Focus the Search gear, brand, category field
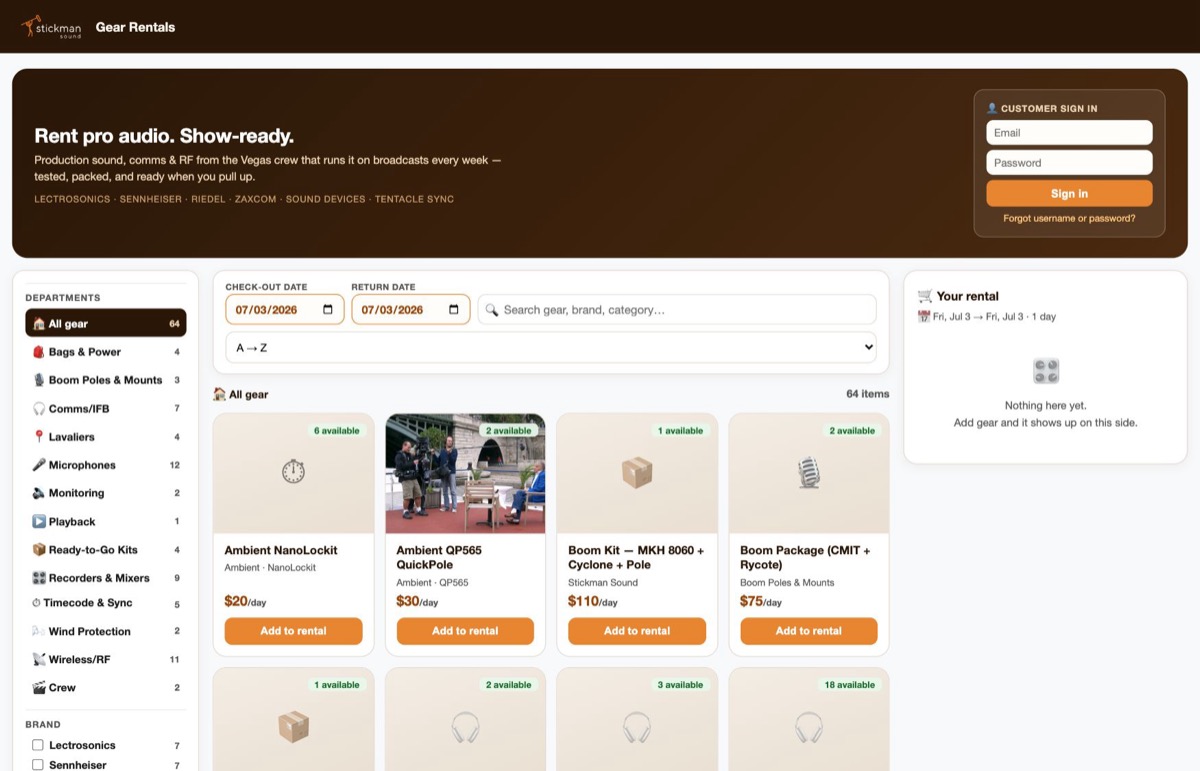The height and width of the screenshot is (771, 1200). [x=677, y=310]
